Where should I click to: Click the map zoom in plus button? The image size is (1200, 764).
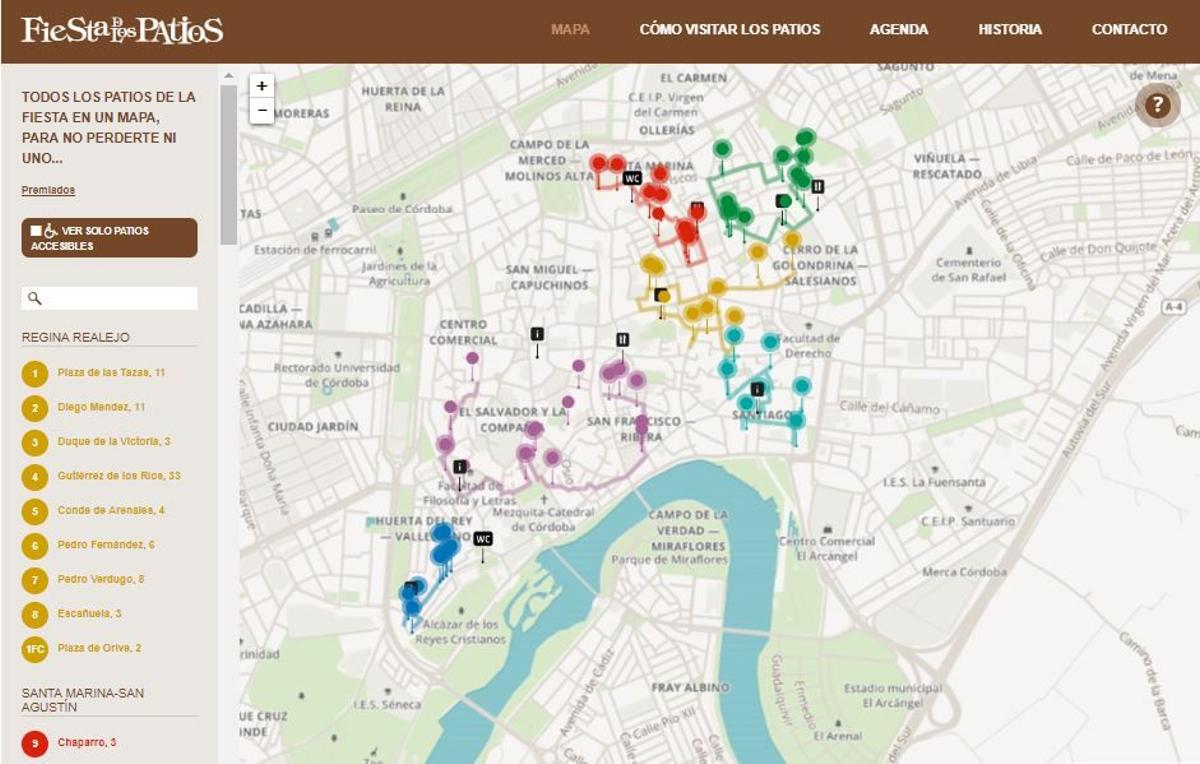tap(262, 85)
